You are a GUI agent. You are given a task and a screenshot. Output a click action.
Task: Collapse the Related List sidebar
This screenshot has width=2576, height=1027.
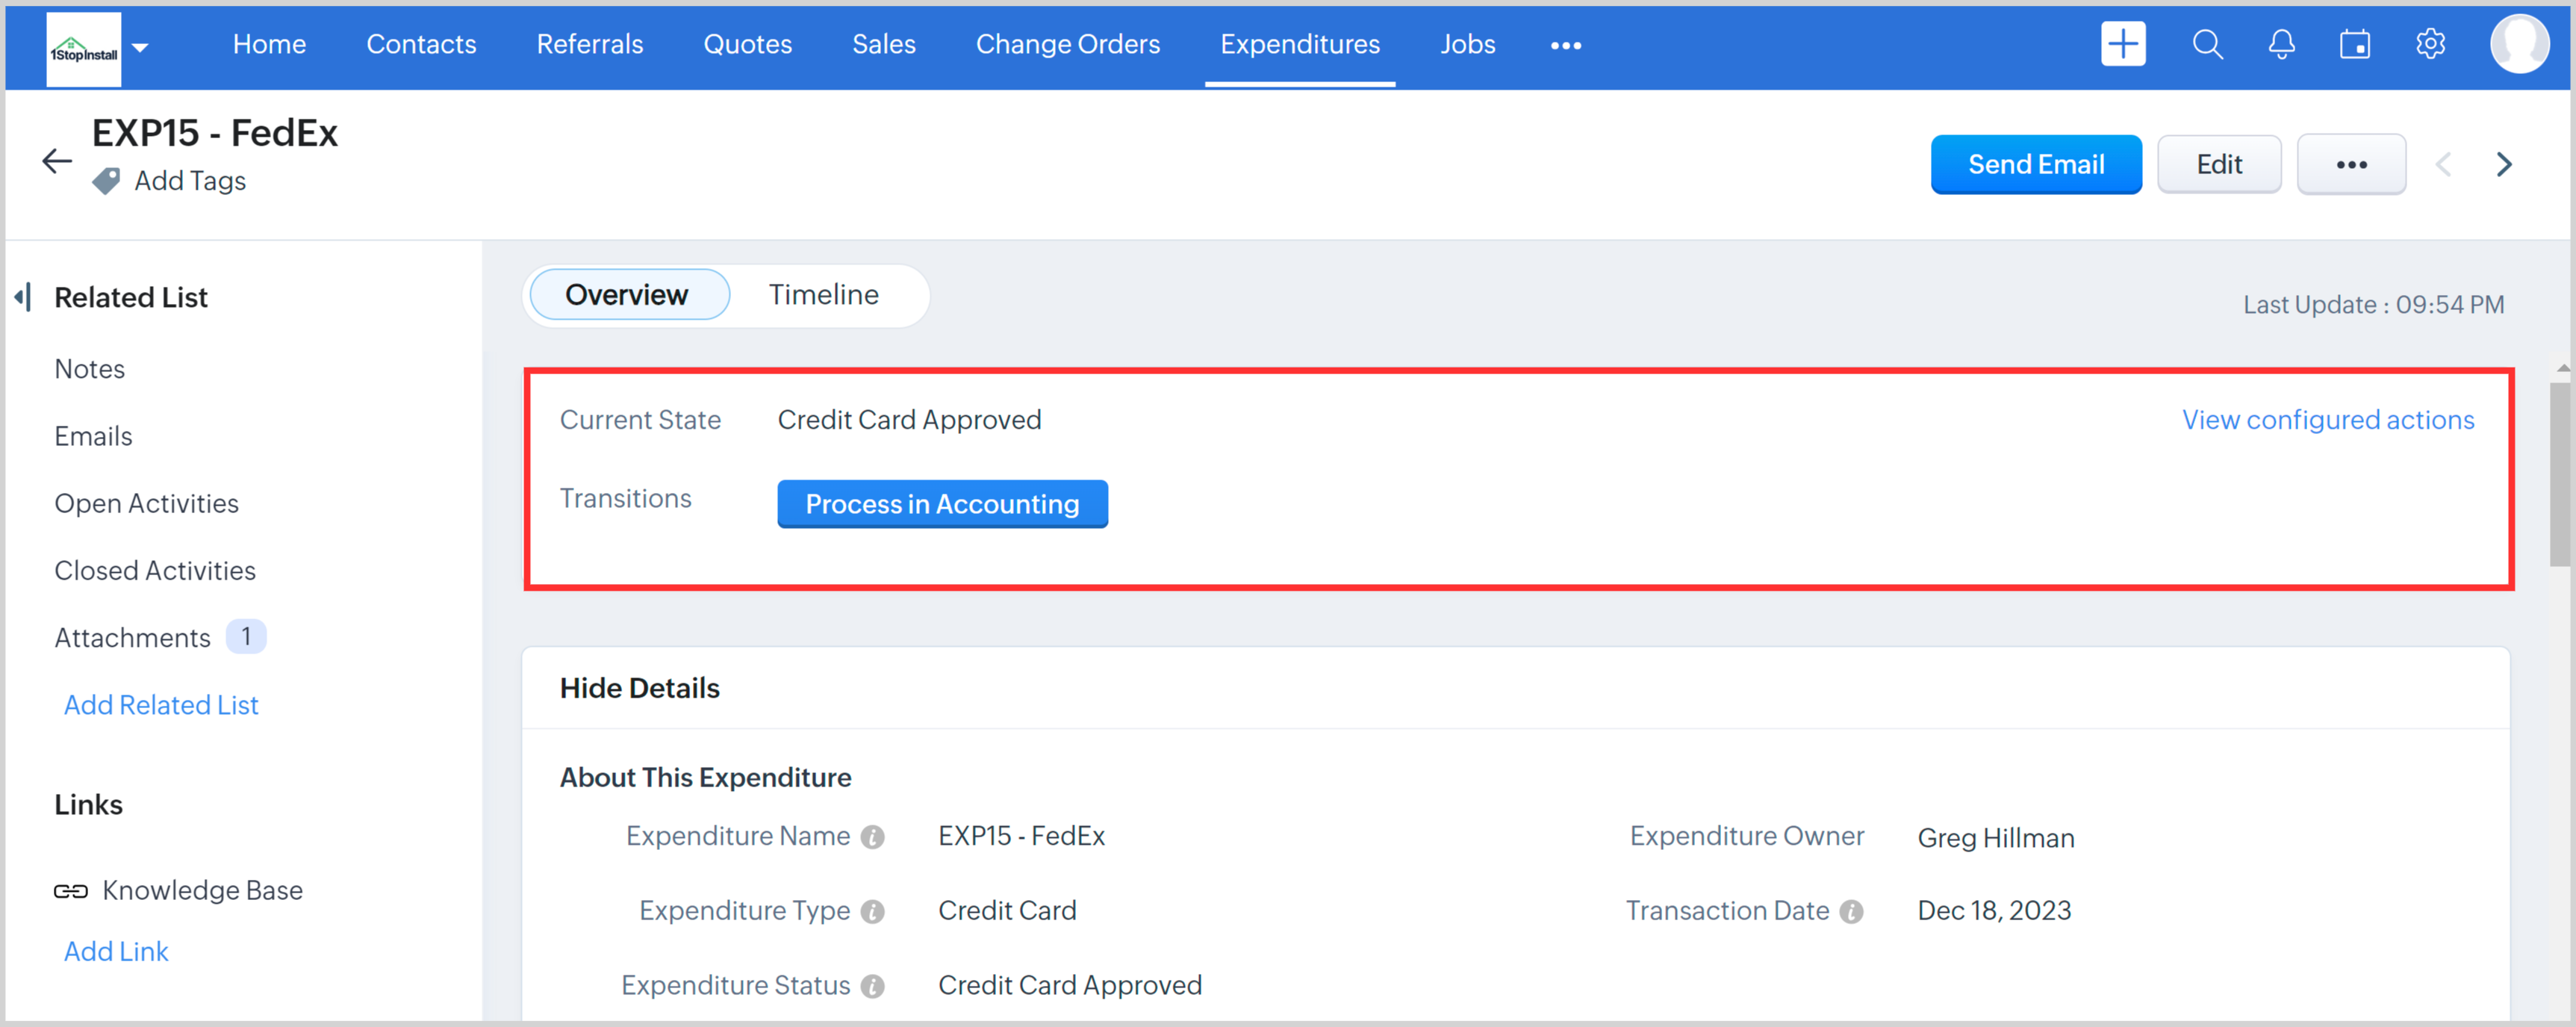(x=22, y=297)
